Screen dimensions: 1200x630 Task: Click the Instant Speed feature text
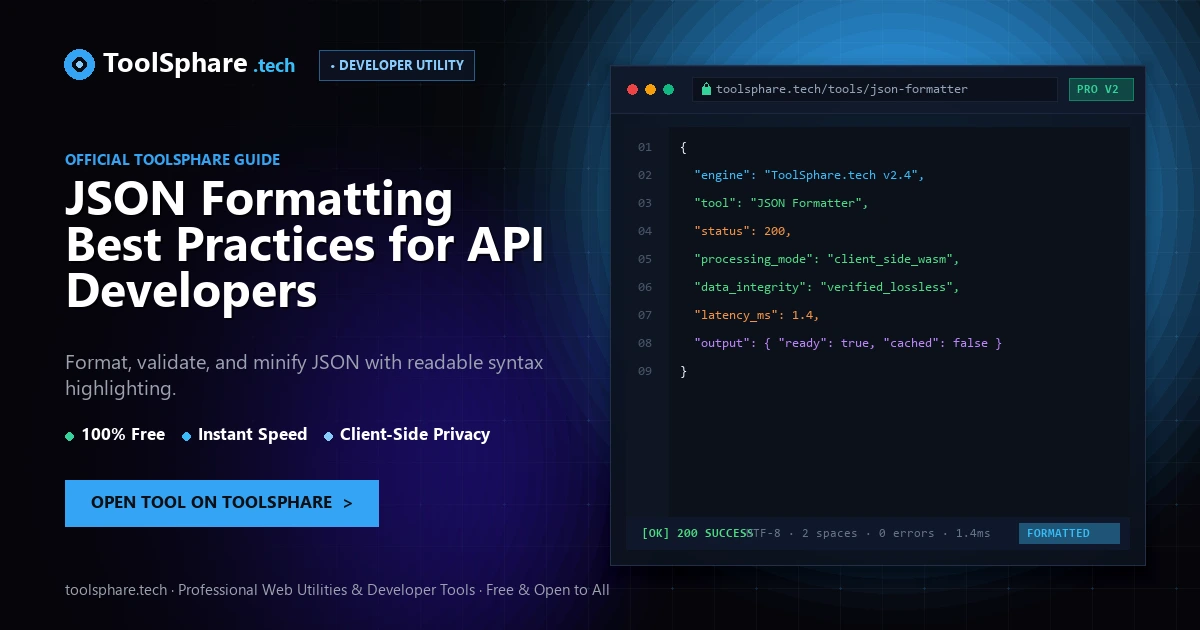[x=252, y=434]
